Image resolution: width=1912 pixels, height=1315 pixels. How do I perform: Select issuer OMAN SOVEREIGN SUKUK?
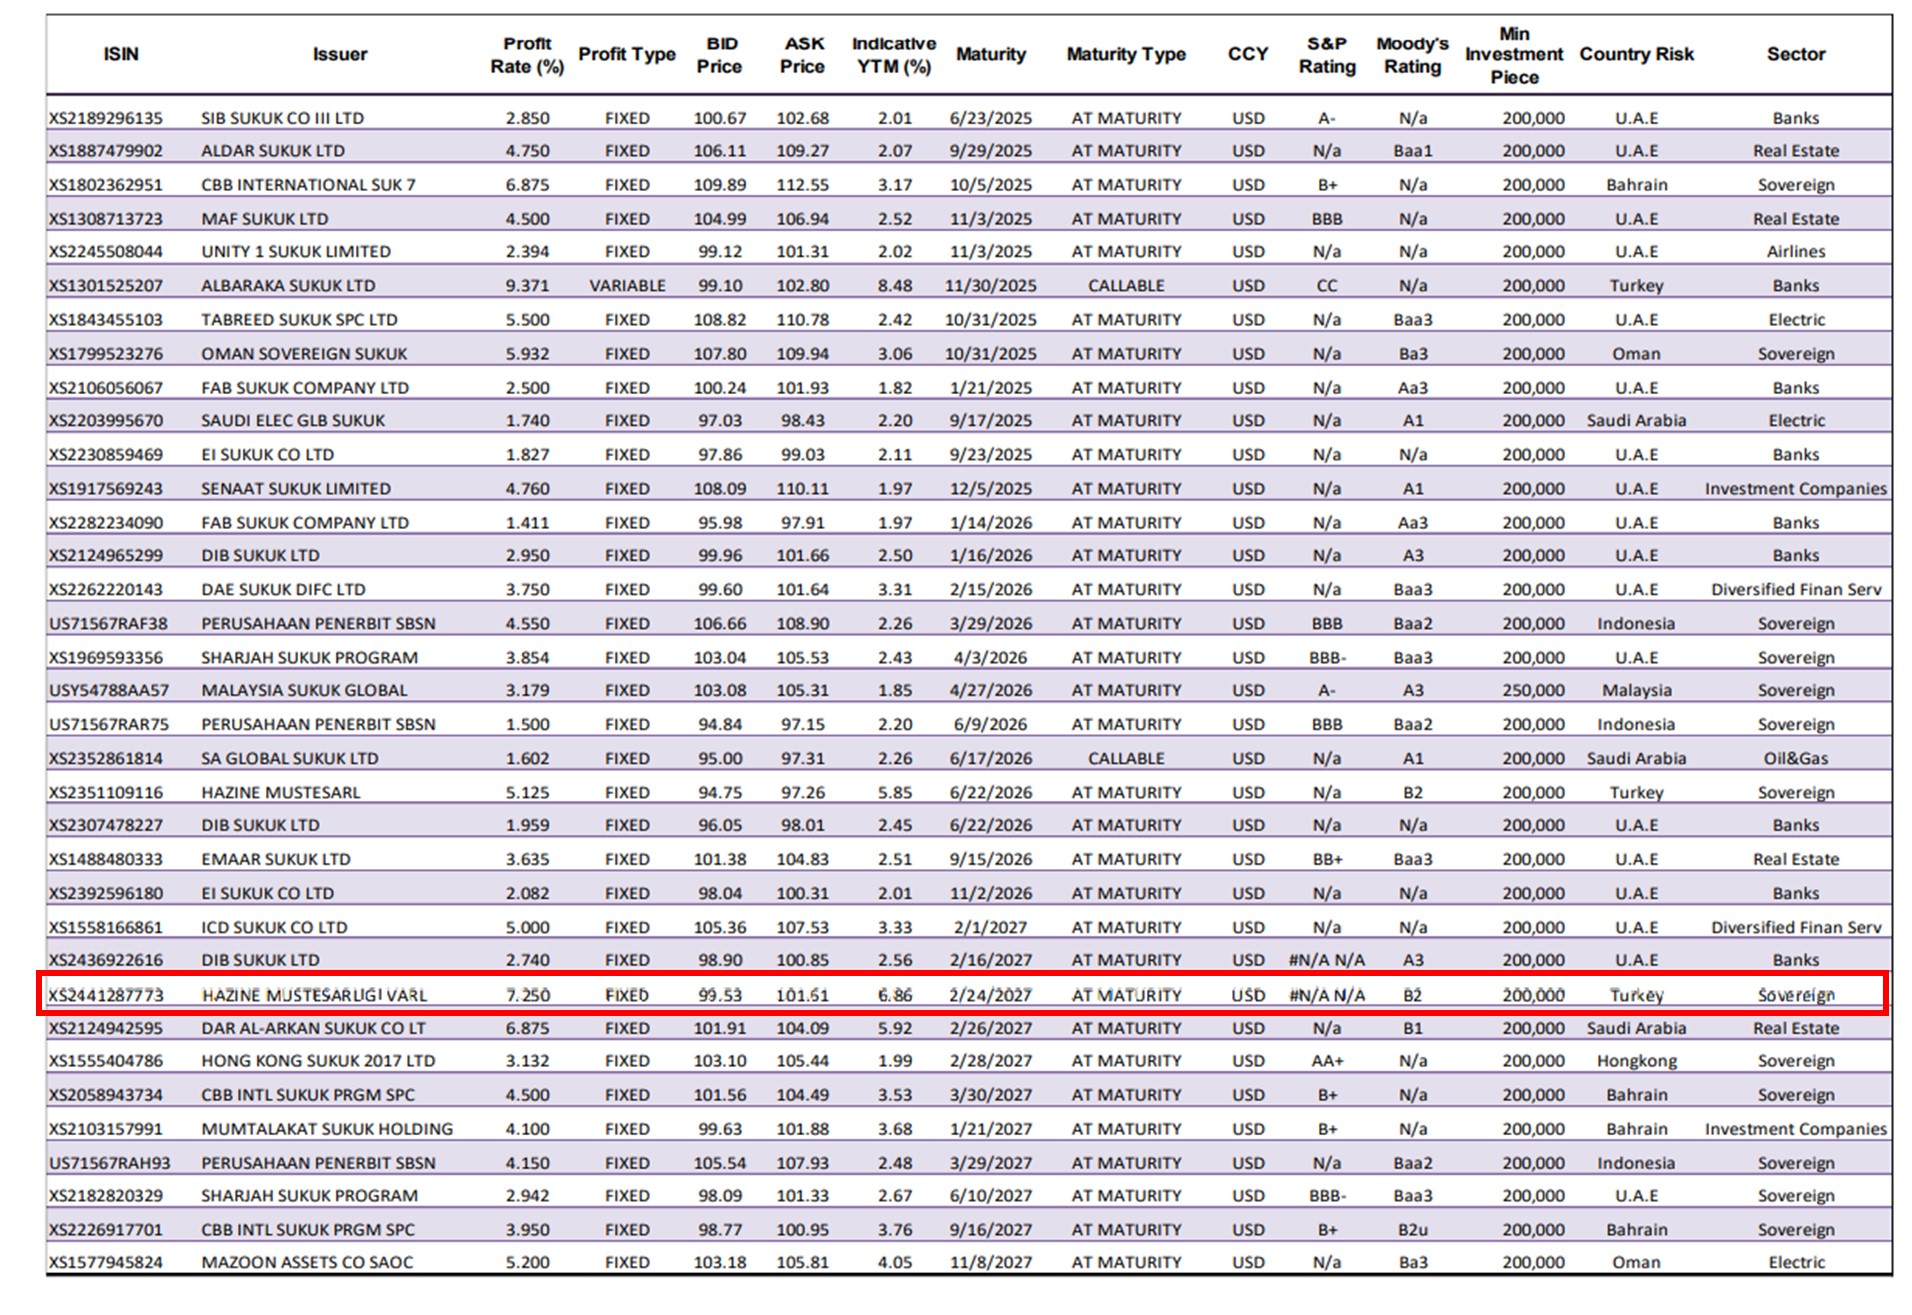coord(304,354)
